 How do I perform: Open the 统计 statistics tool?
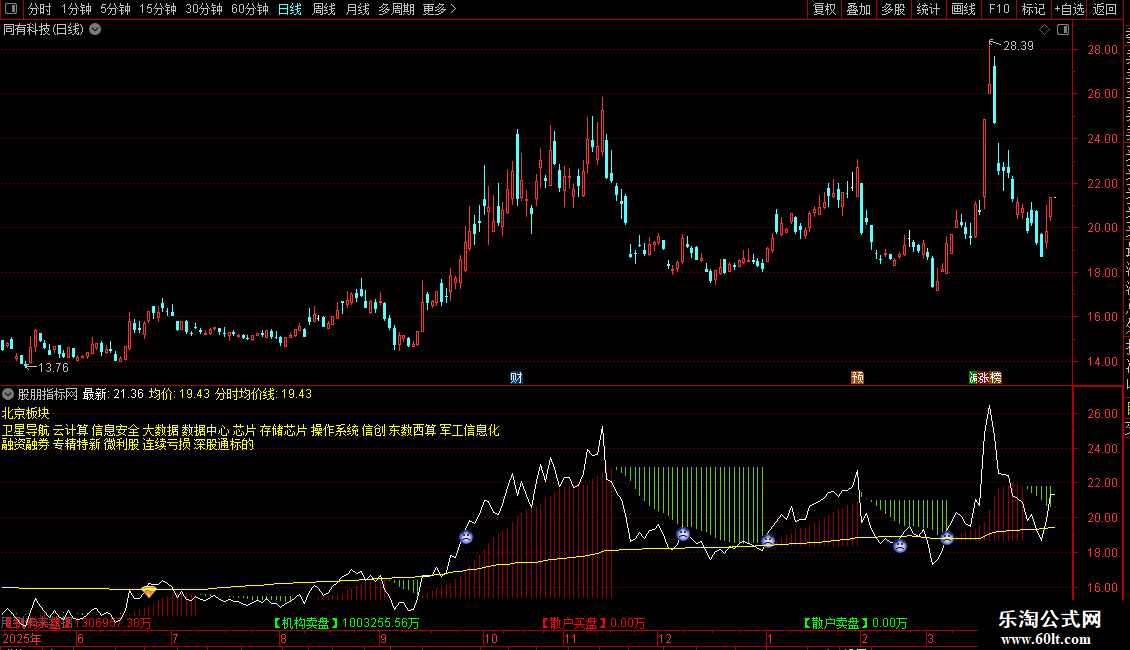coord(927,9)
